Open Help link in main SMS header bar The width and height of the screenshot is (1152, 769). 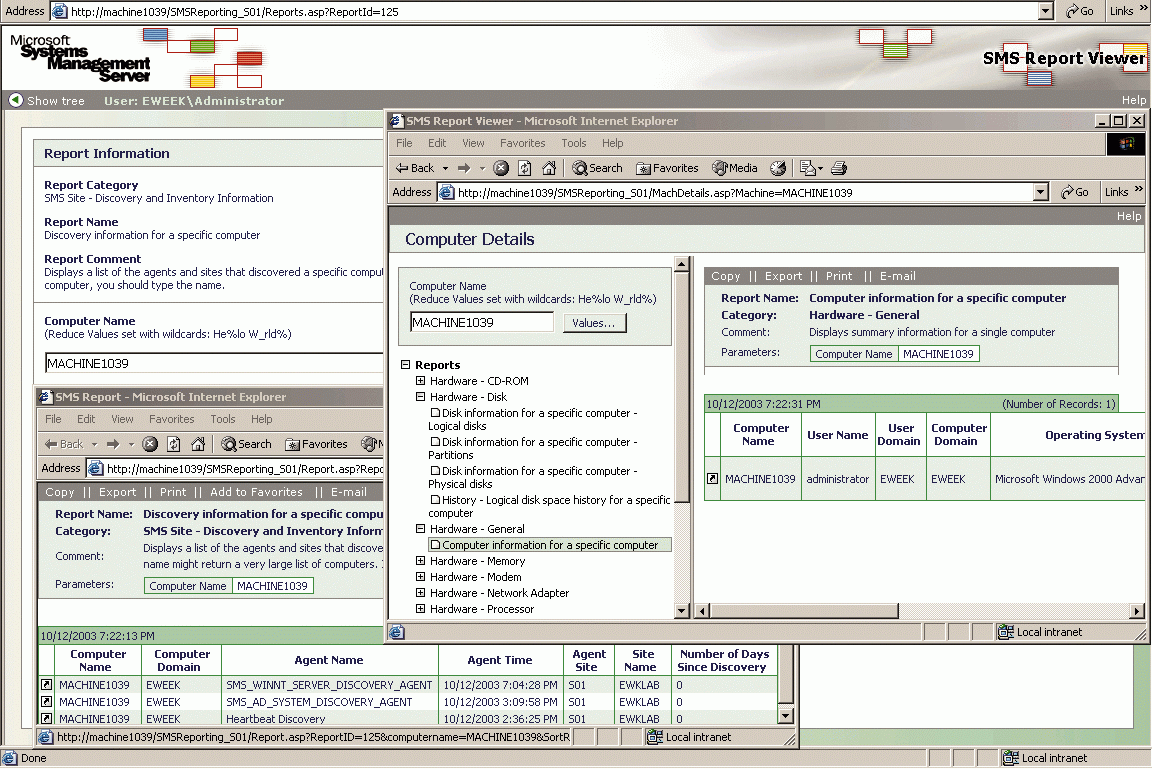coord(1134,100)
